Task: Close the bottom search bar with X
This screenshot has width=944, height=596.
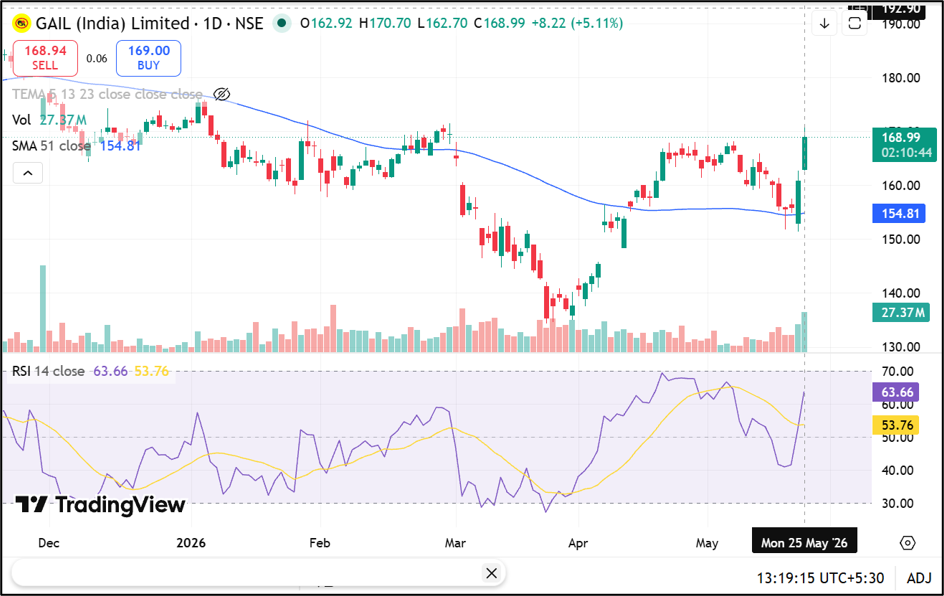Action: tap(491, 573)
